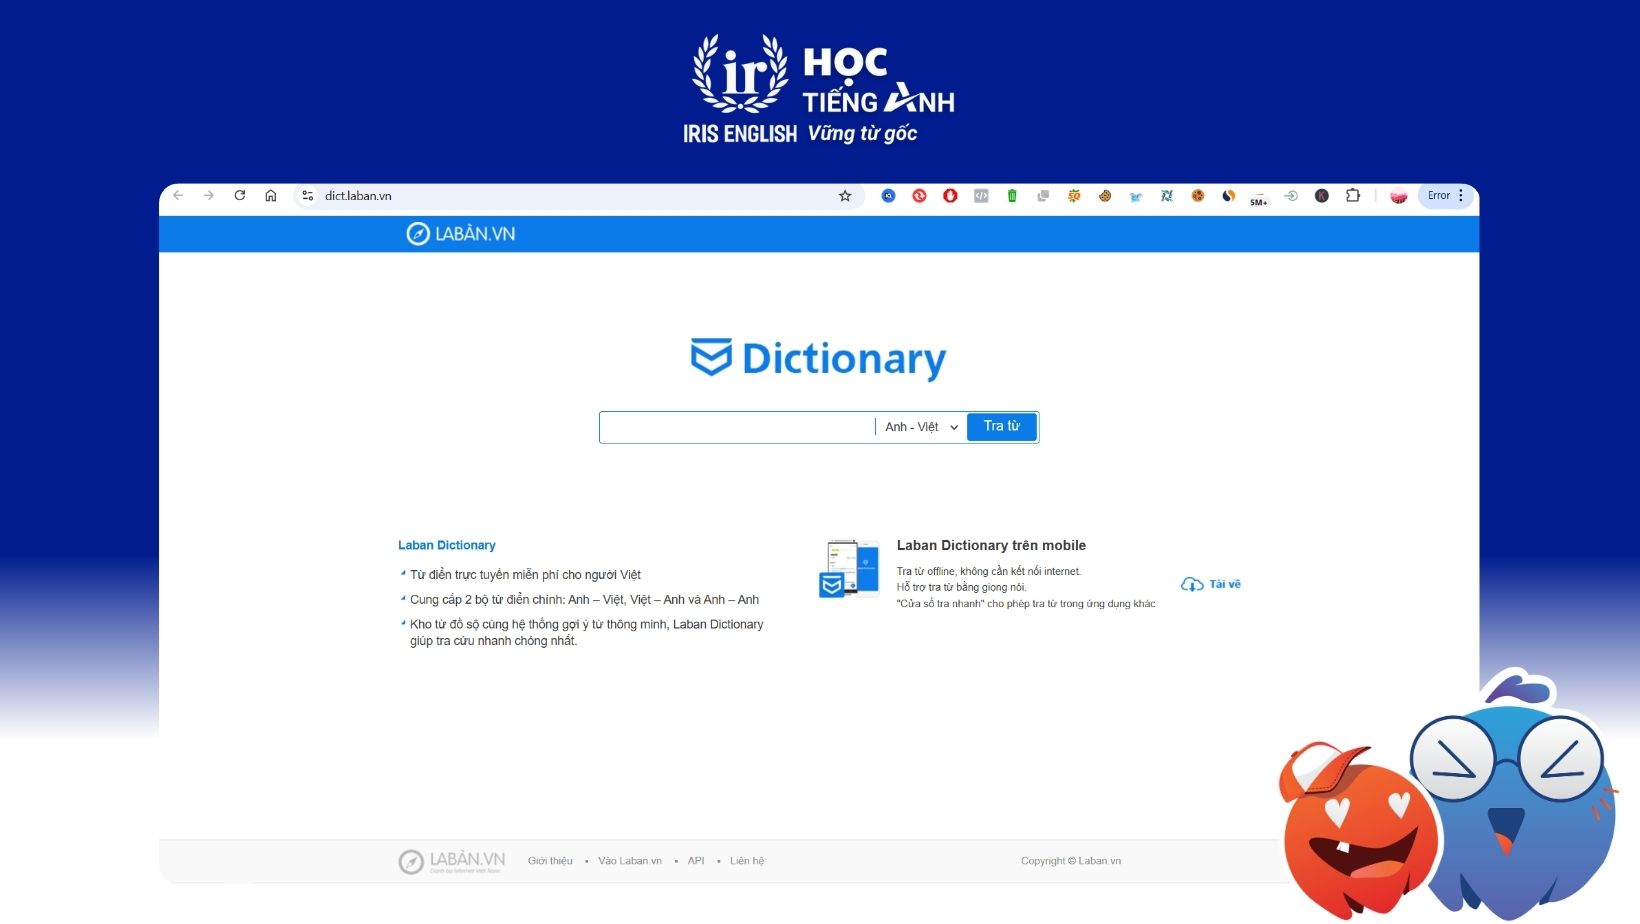Viewport: 1640px width, 924px height.
Task: Open the red circular arrows extension
Action: (x=919, y=196)
